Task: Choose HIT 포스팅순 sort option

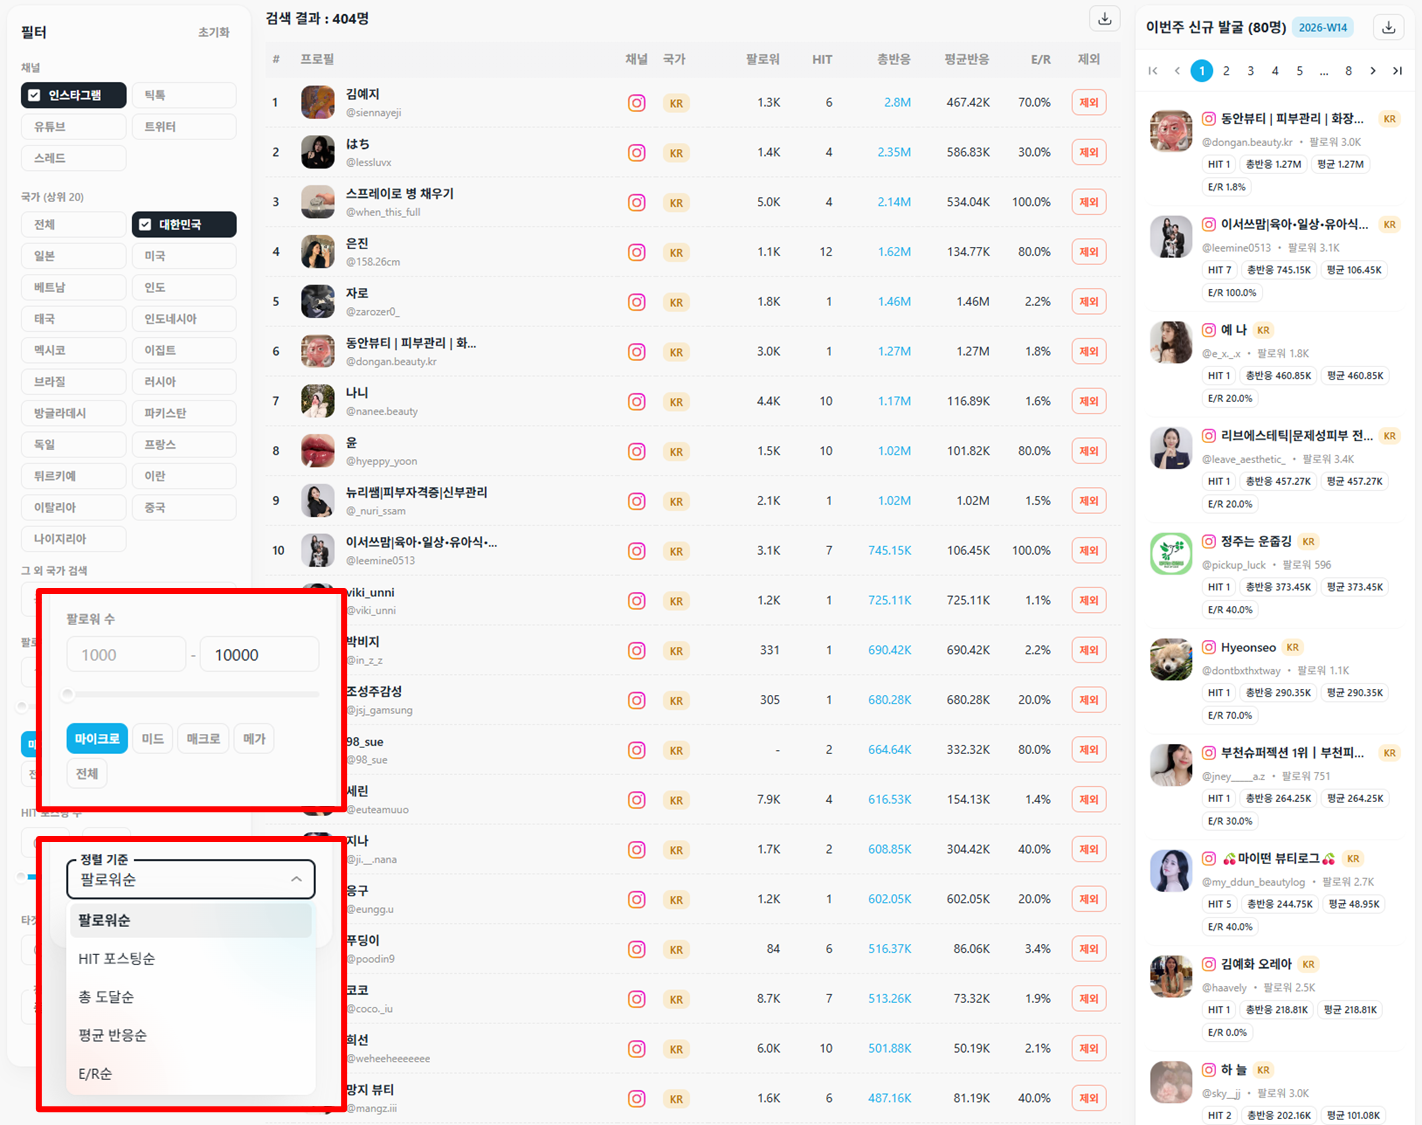Action: coord(190,958)
